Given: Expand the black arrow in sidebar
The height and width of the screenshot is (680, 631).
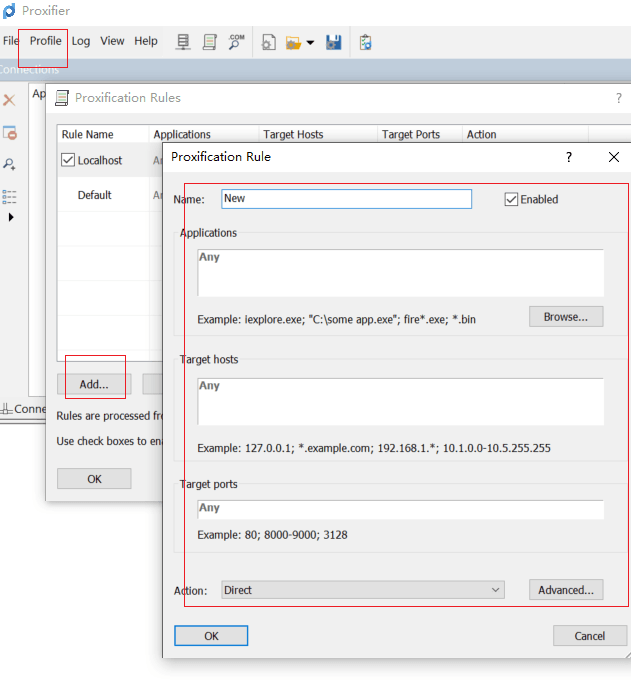Looking at the screenshot, I should [x=11, y=217].
